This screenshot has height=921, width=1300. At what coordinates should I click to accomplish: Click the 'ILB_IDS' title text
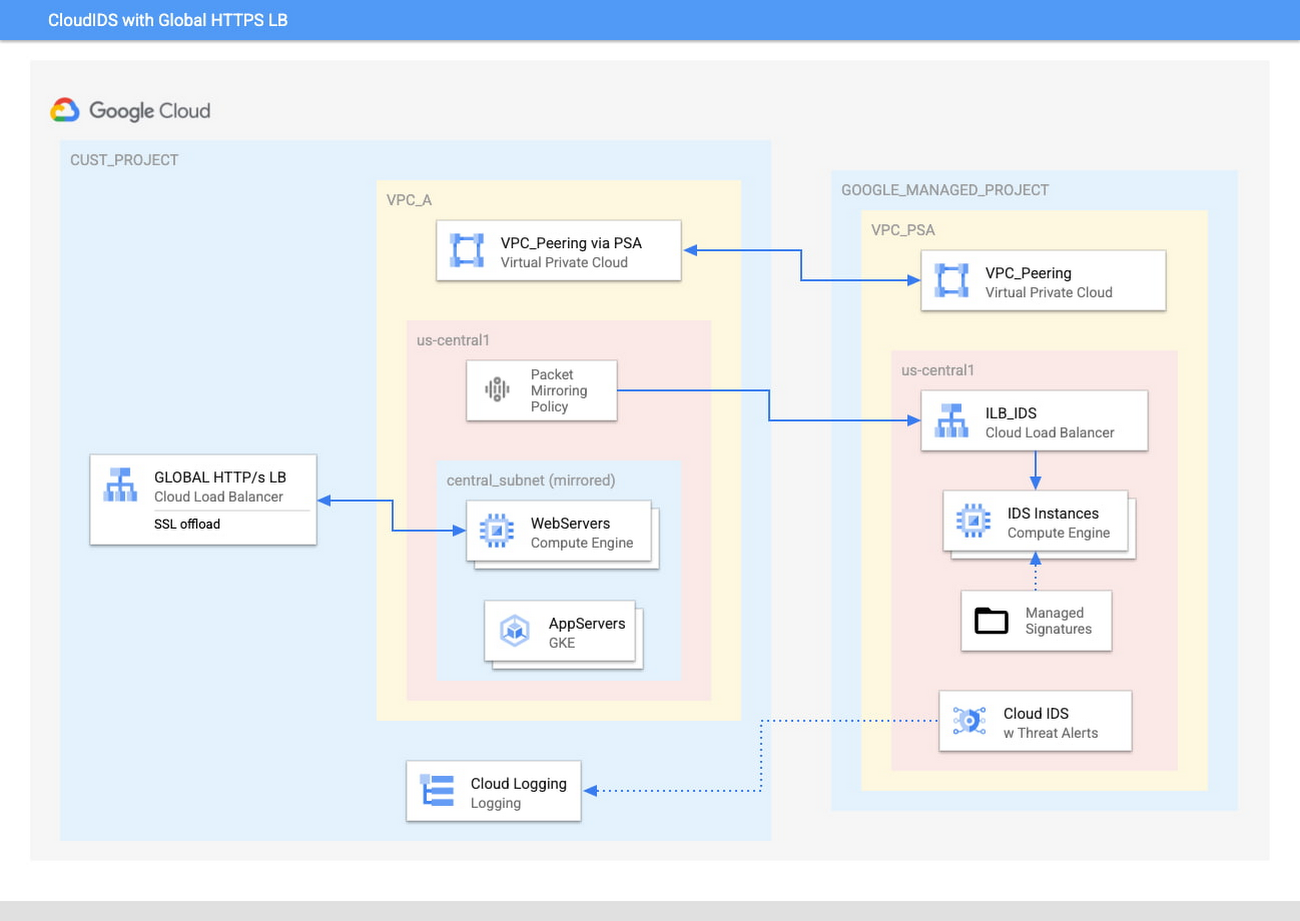[x=1011, y=413]
